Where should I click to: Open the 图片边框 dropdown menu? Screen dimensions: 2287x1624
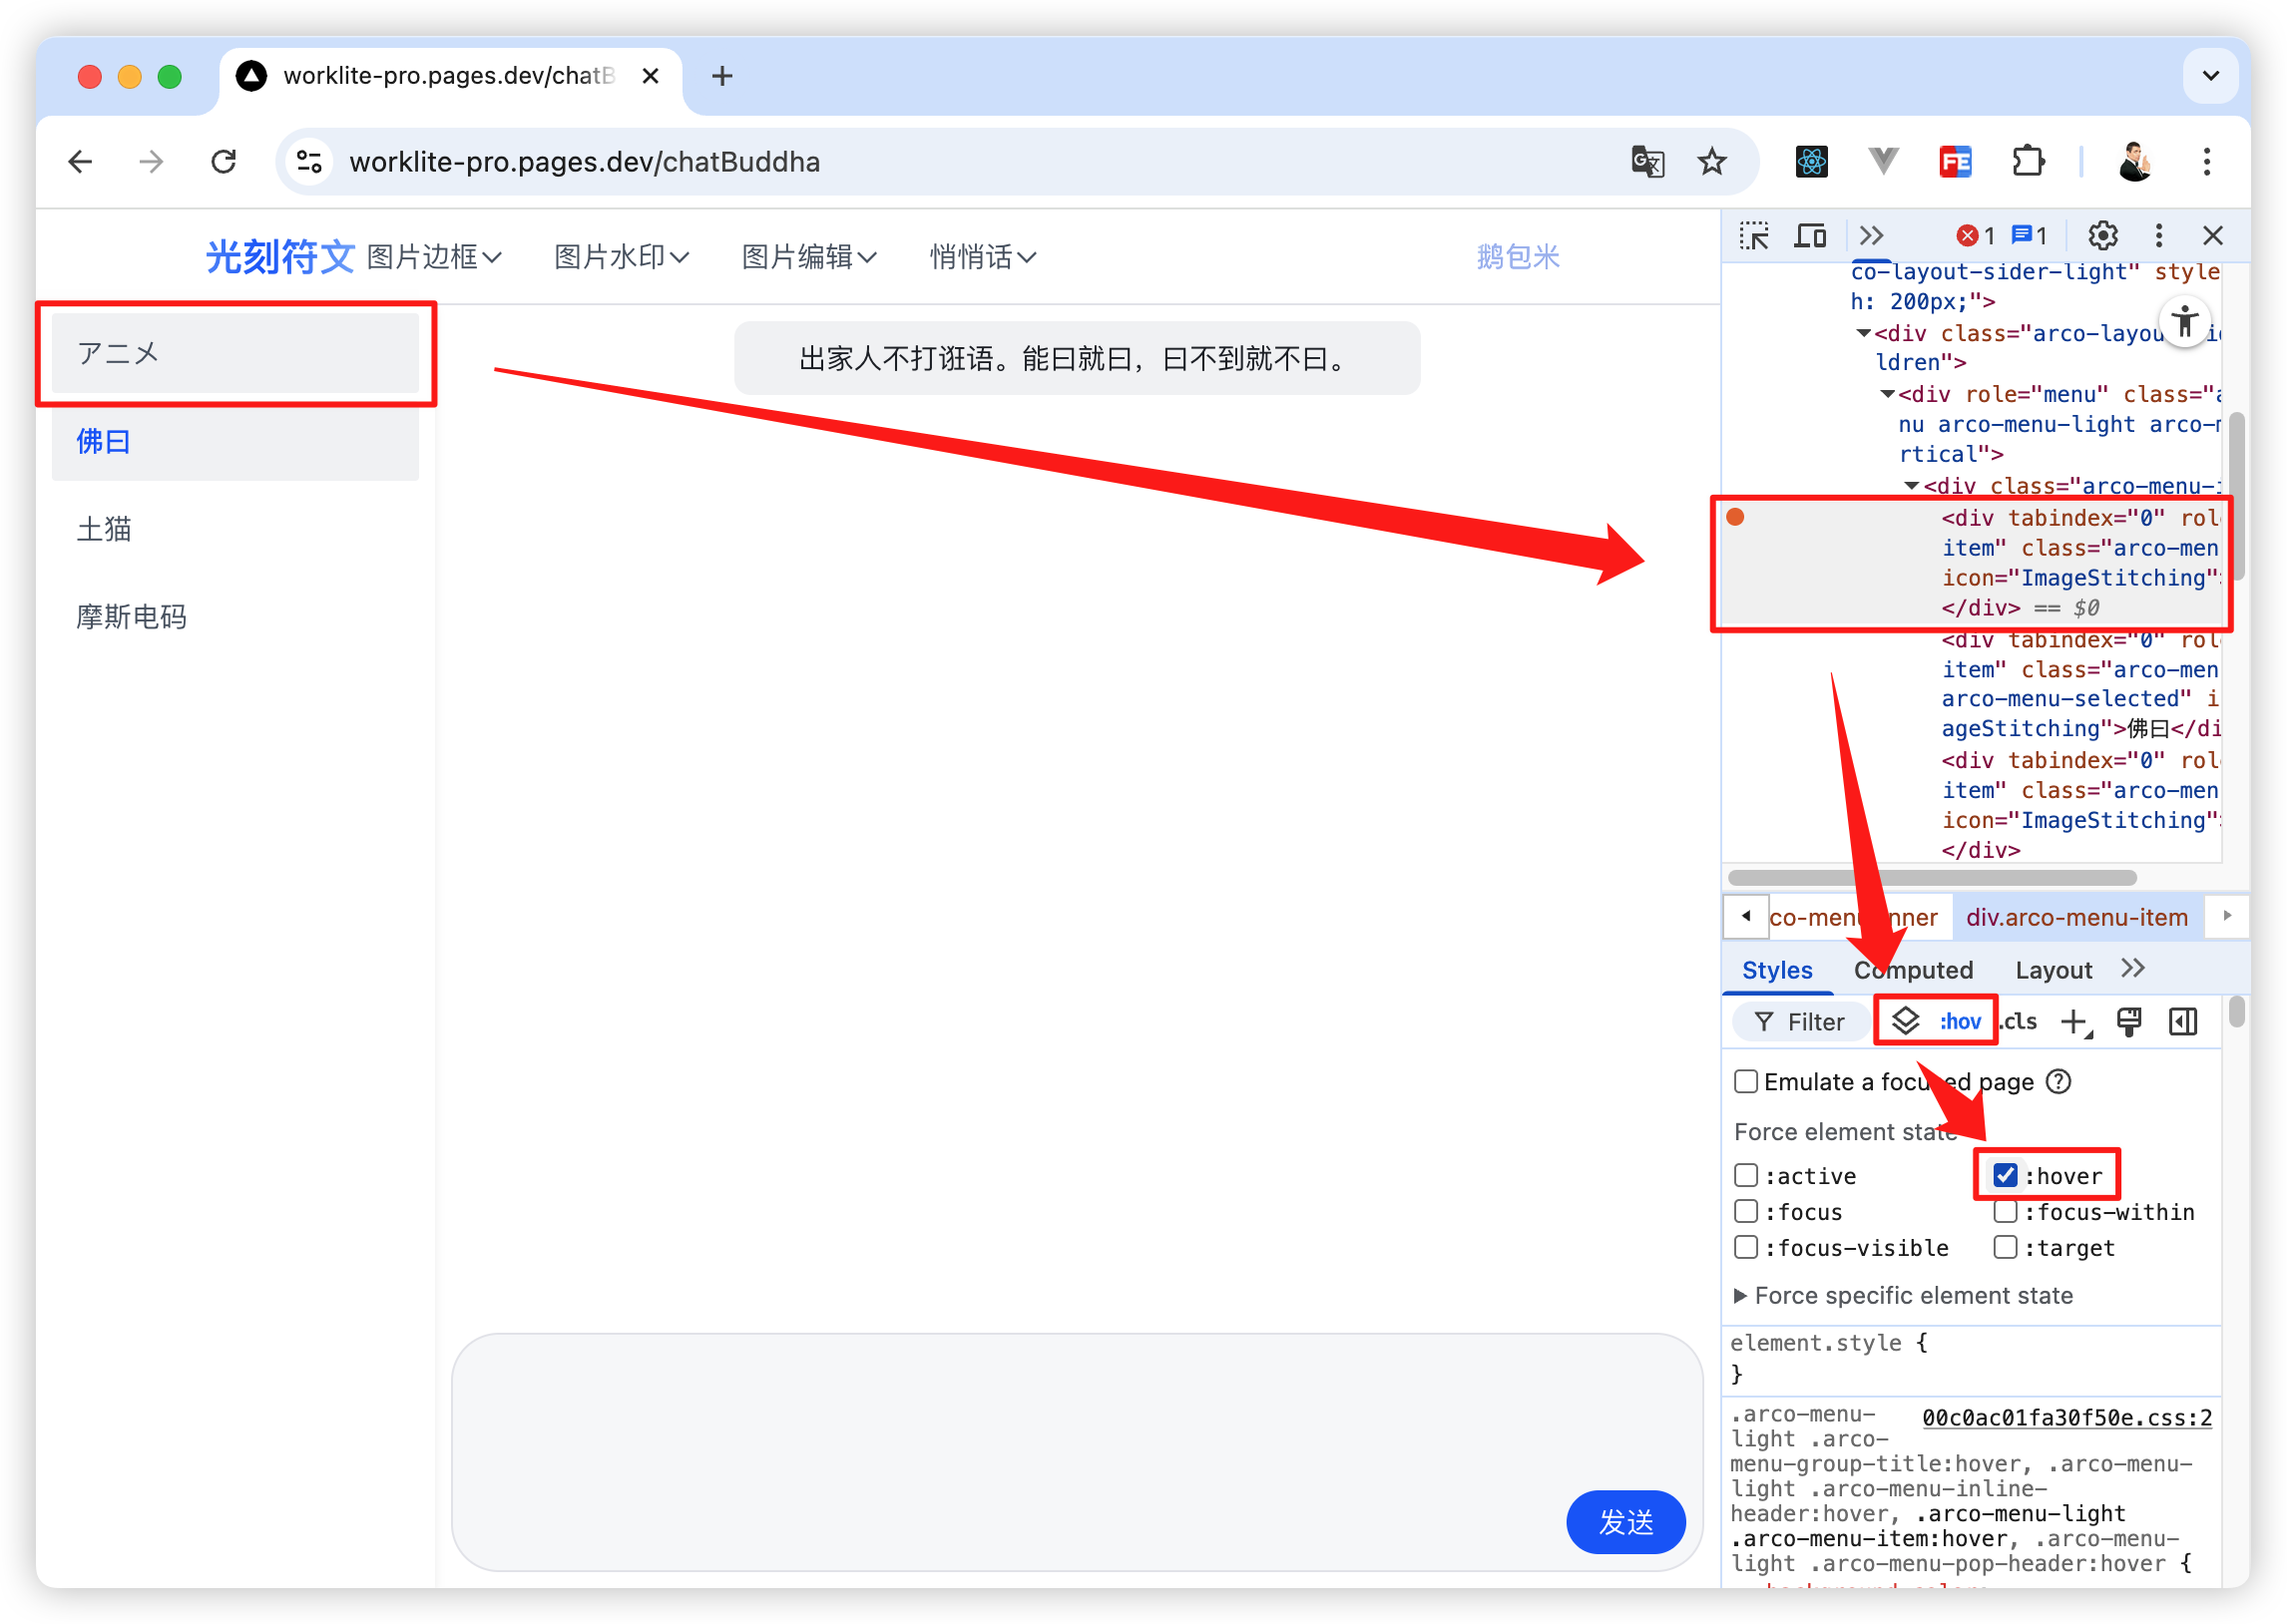433,257
